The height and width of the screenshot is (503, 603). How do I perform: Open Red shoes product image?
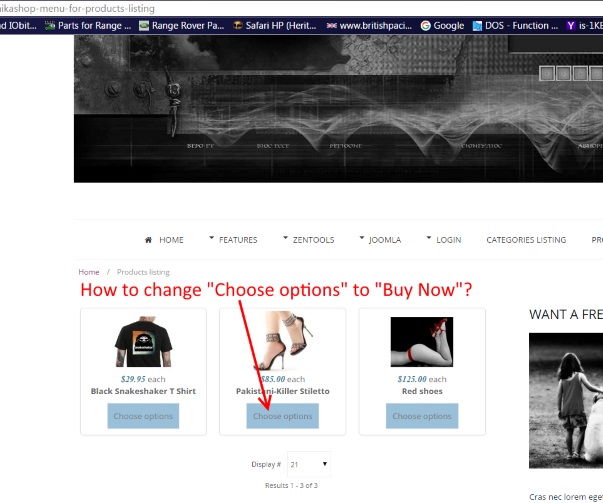tap(422, 342)
